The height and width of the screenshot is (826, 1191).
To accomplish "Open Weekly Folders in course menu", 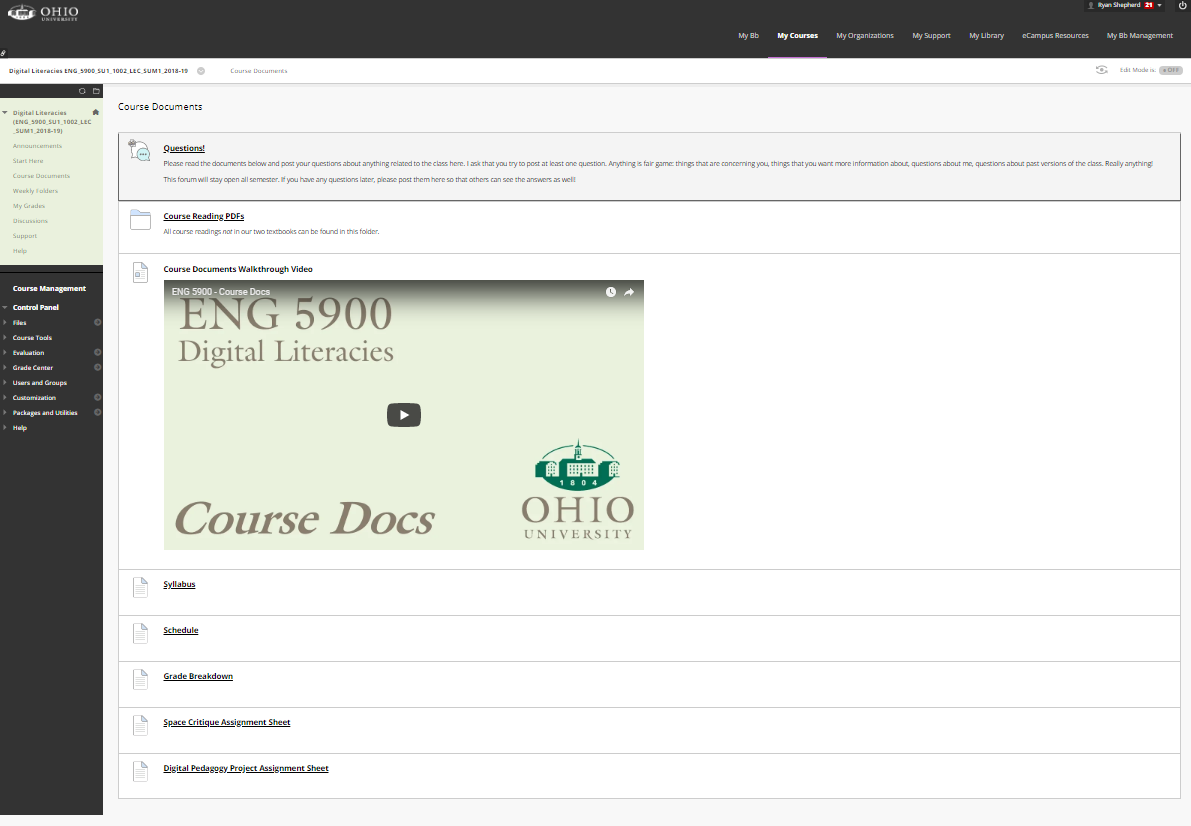I will click(x=35, y=191).
